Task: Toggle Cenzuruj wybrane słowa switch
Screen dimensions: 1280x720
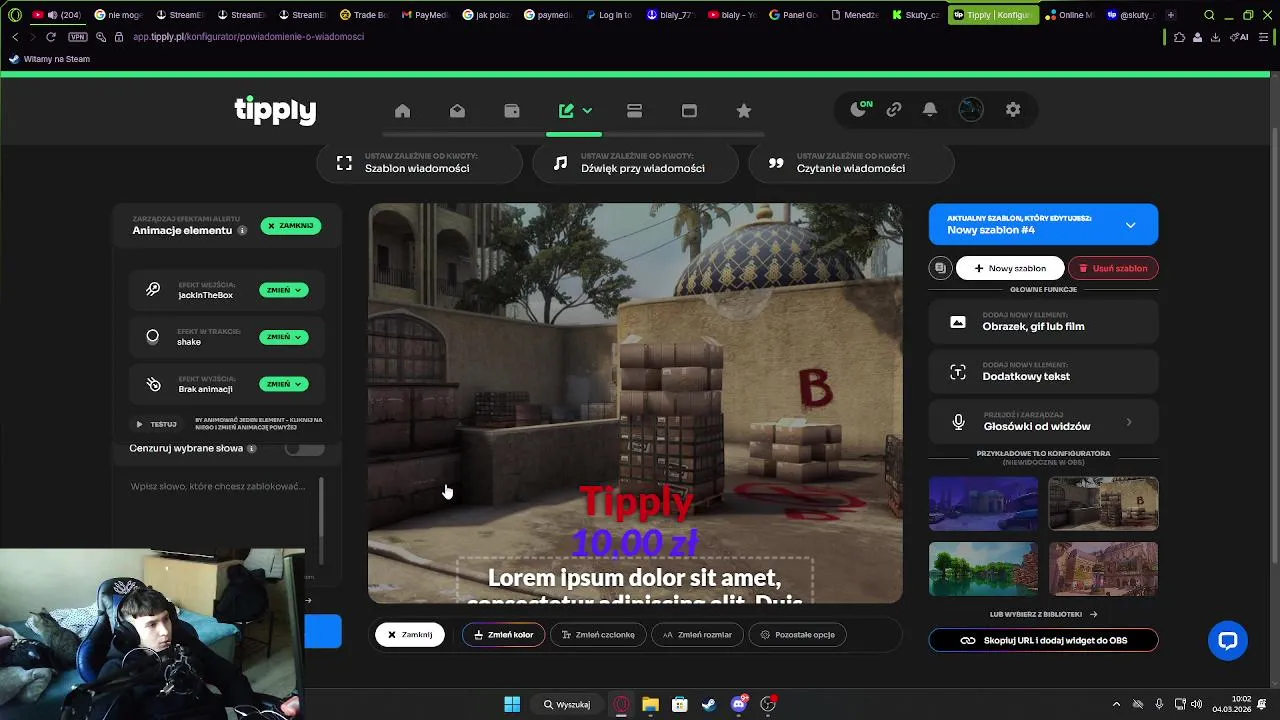Action: (304, 449)
